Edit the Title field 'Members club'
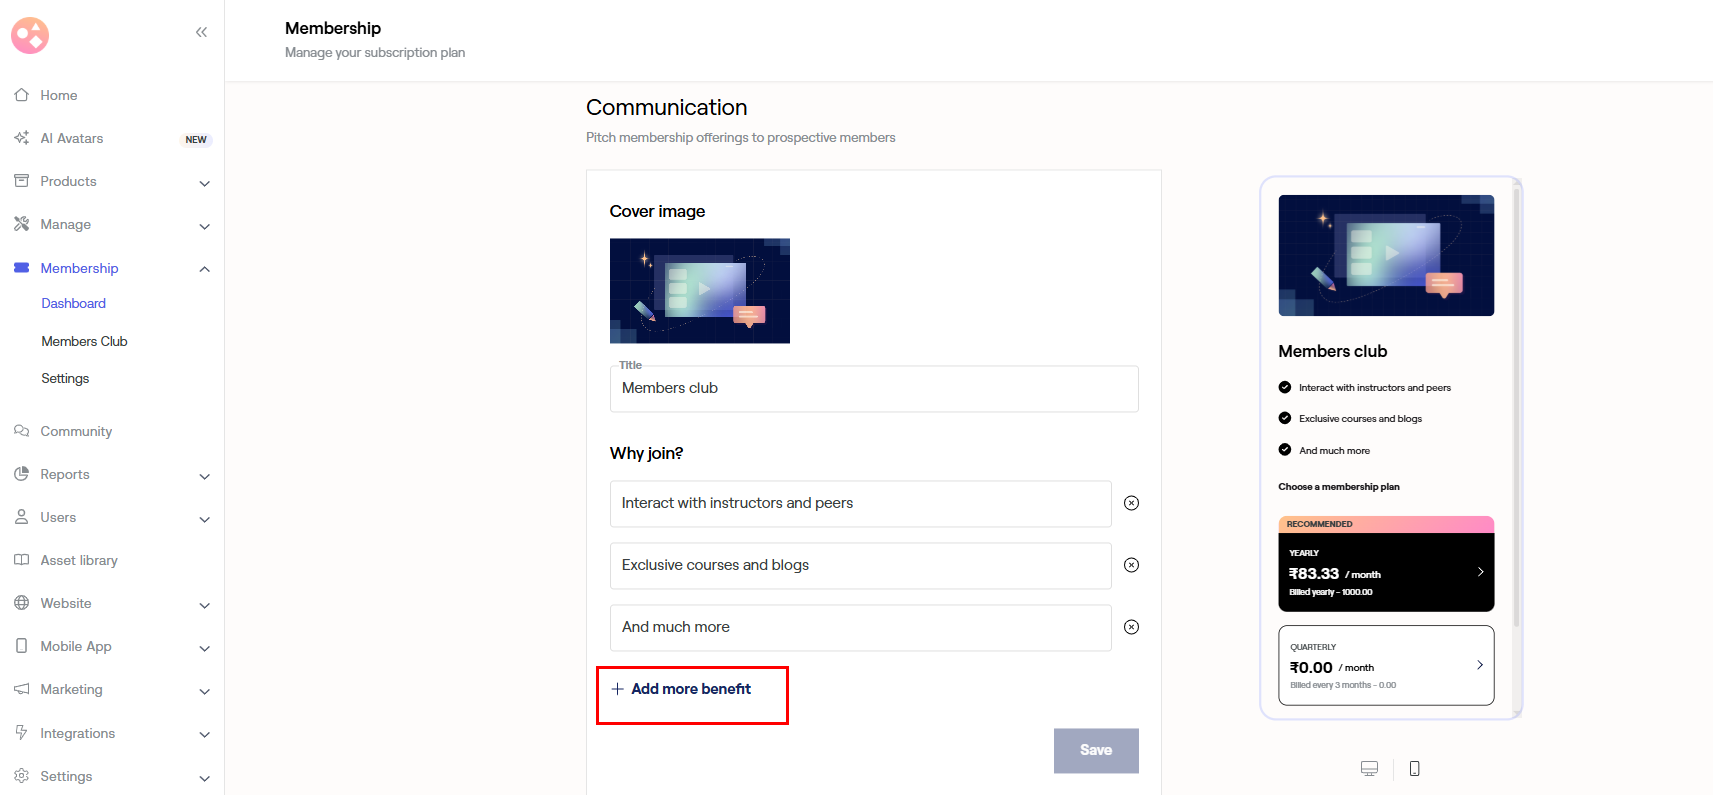 (x=873, y=389)
